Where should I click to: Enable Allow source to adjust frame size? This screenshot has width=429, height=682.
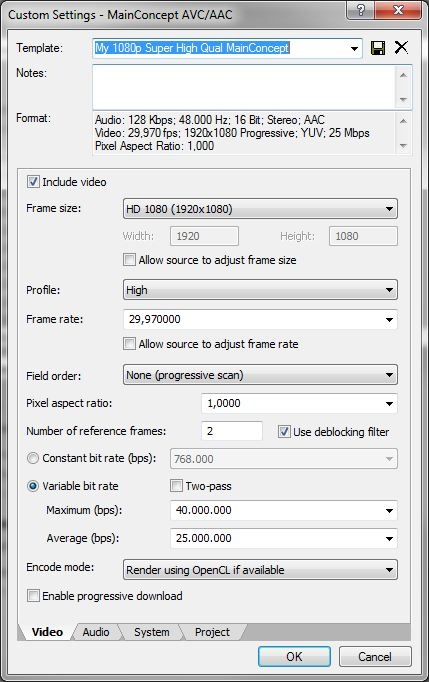tap(130, 260)
